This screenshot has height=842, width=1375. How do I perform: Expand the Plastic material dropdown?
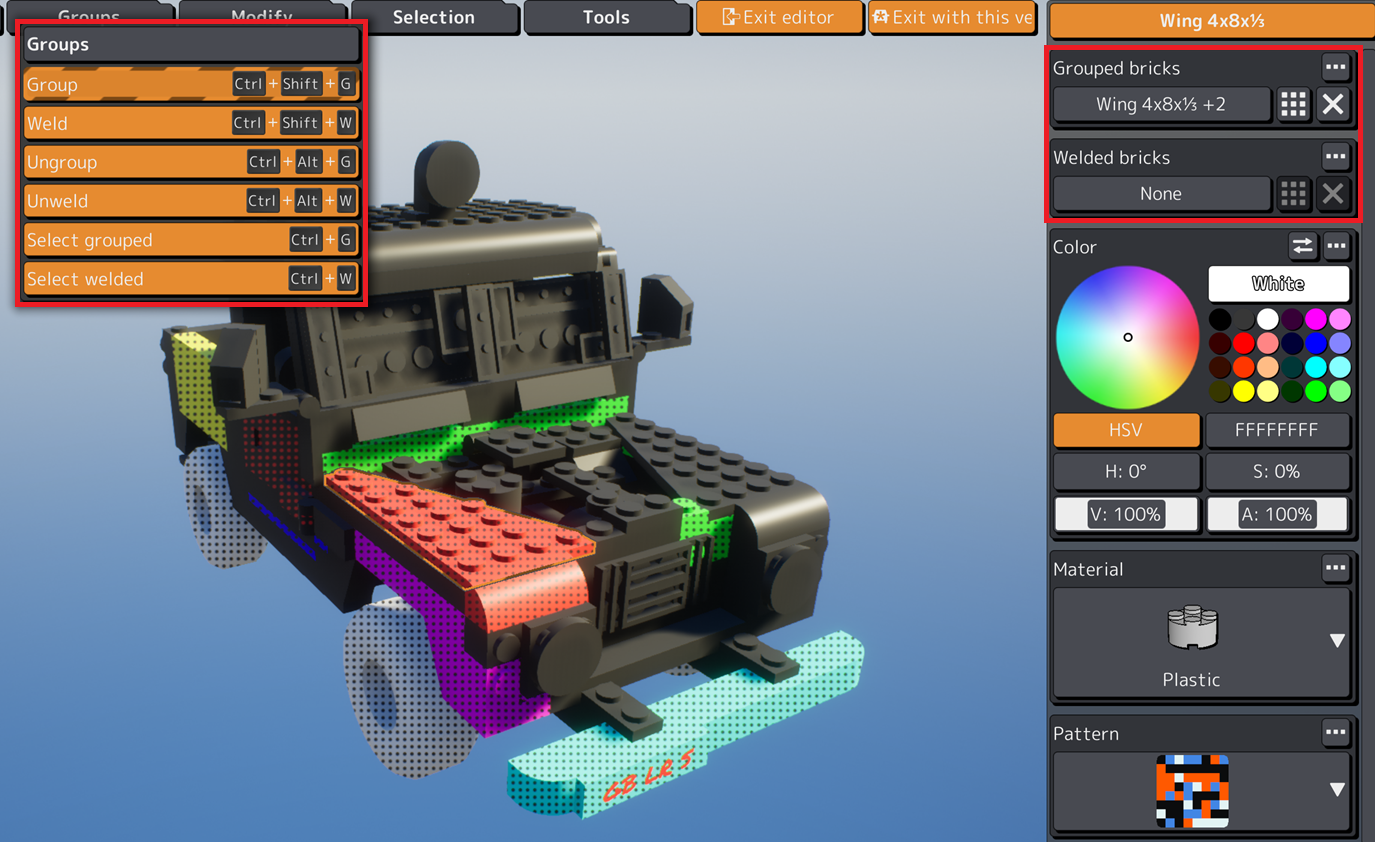click(1337, 641)
